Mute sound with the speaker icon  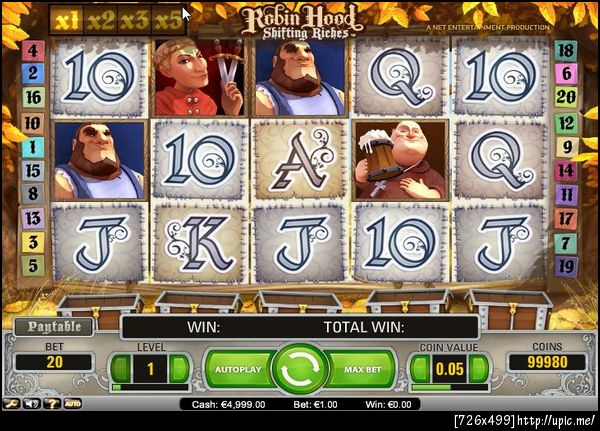[32, 404]
